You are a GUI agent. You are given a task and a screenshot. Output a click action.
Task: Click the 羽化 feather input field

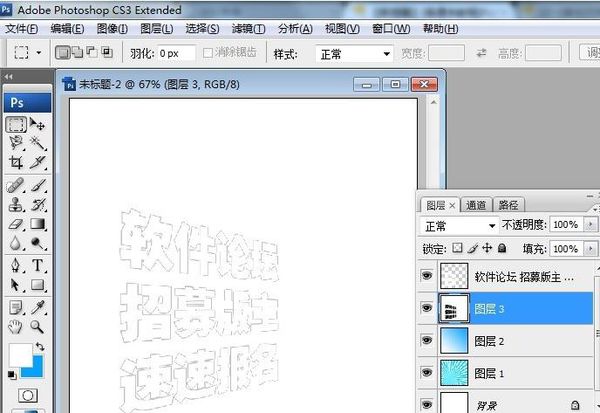176,54
